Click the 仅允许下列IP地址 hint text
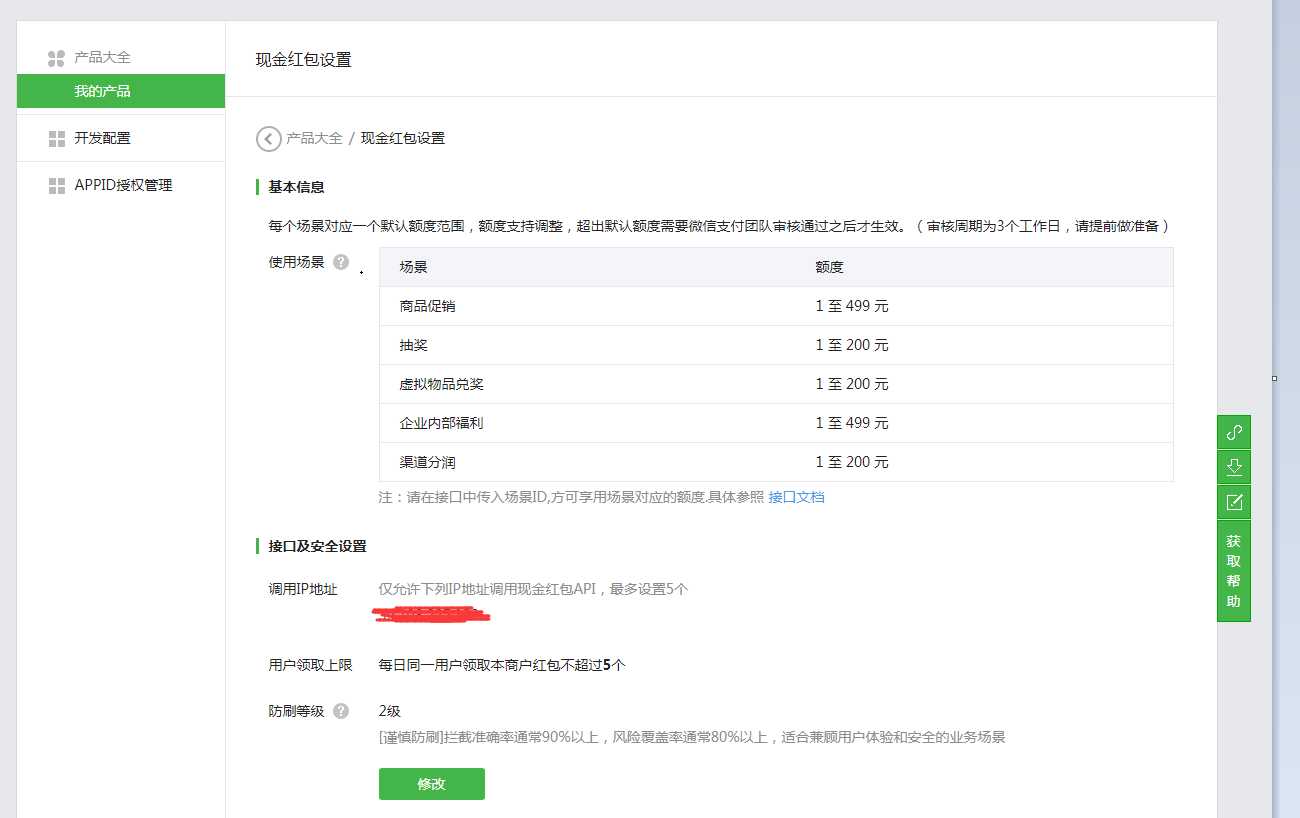This screenshot has height=818, width=1300. pos(533,589)
